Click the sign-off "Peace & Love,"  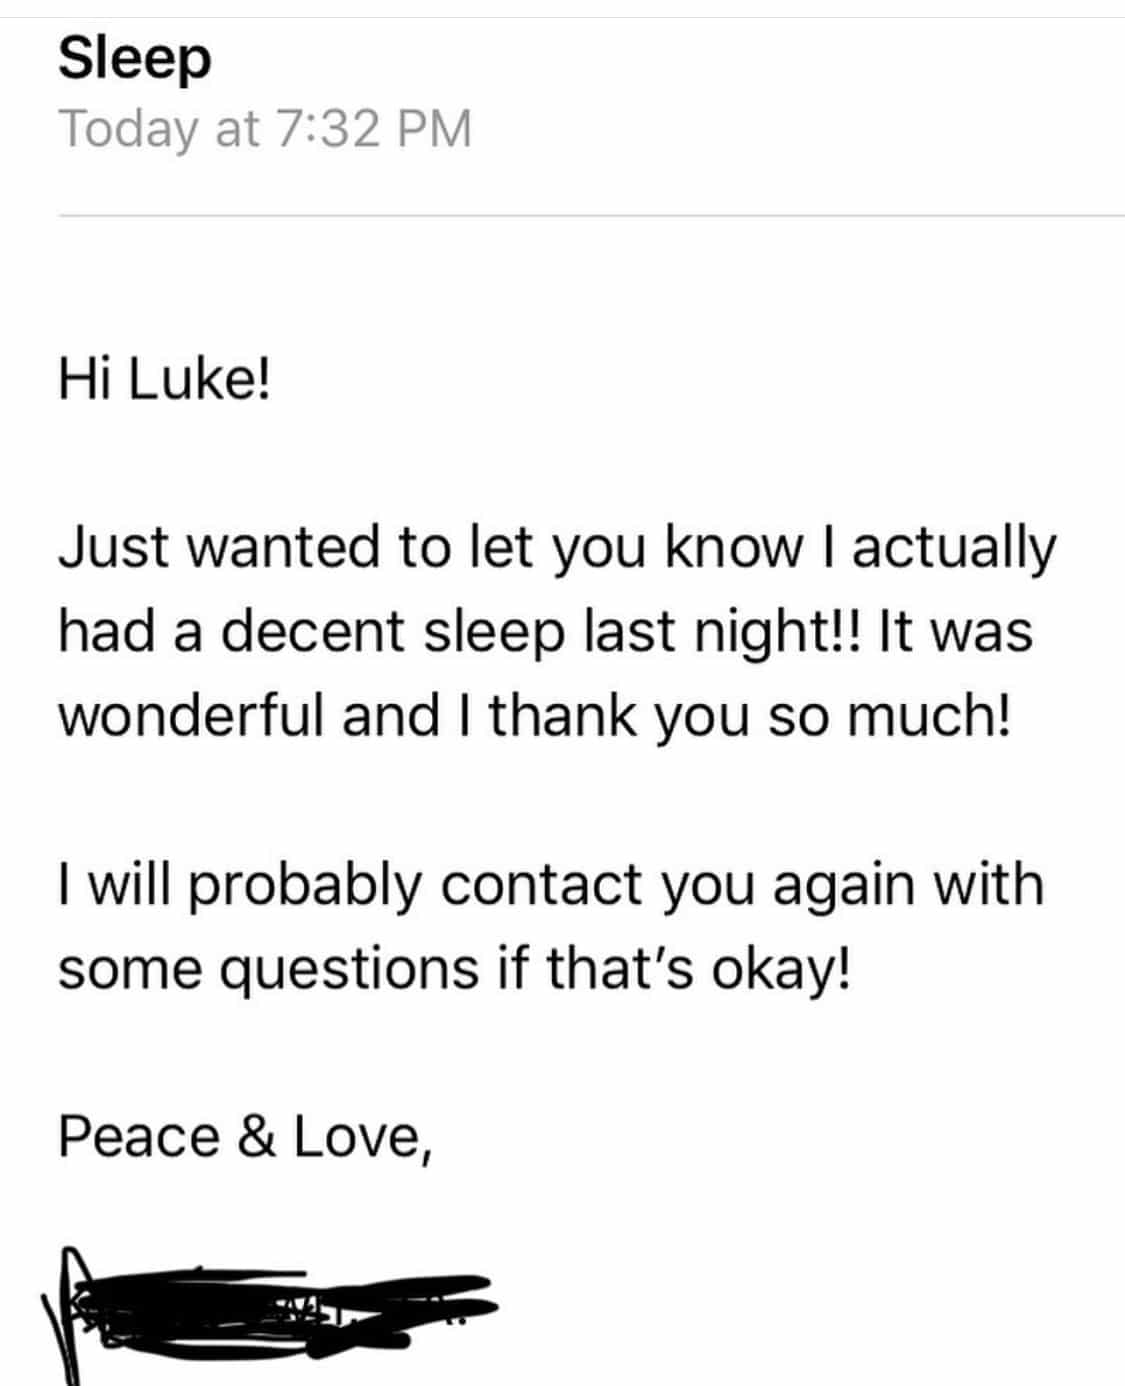246,1138
